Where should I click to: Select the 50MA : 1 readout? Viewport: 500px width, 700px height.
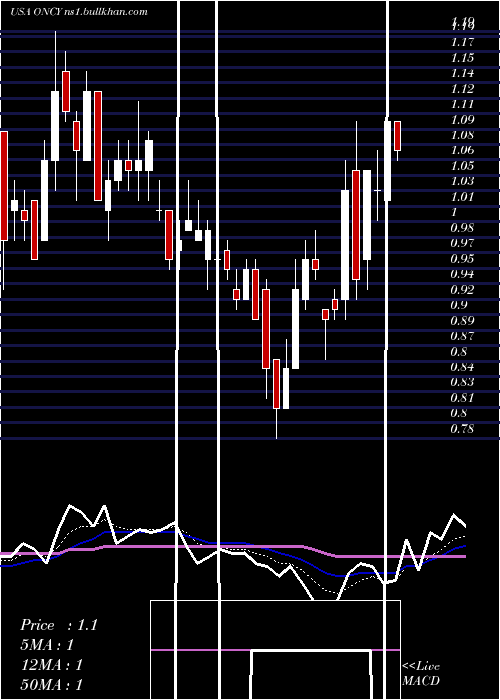tap(52, 685)
